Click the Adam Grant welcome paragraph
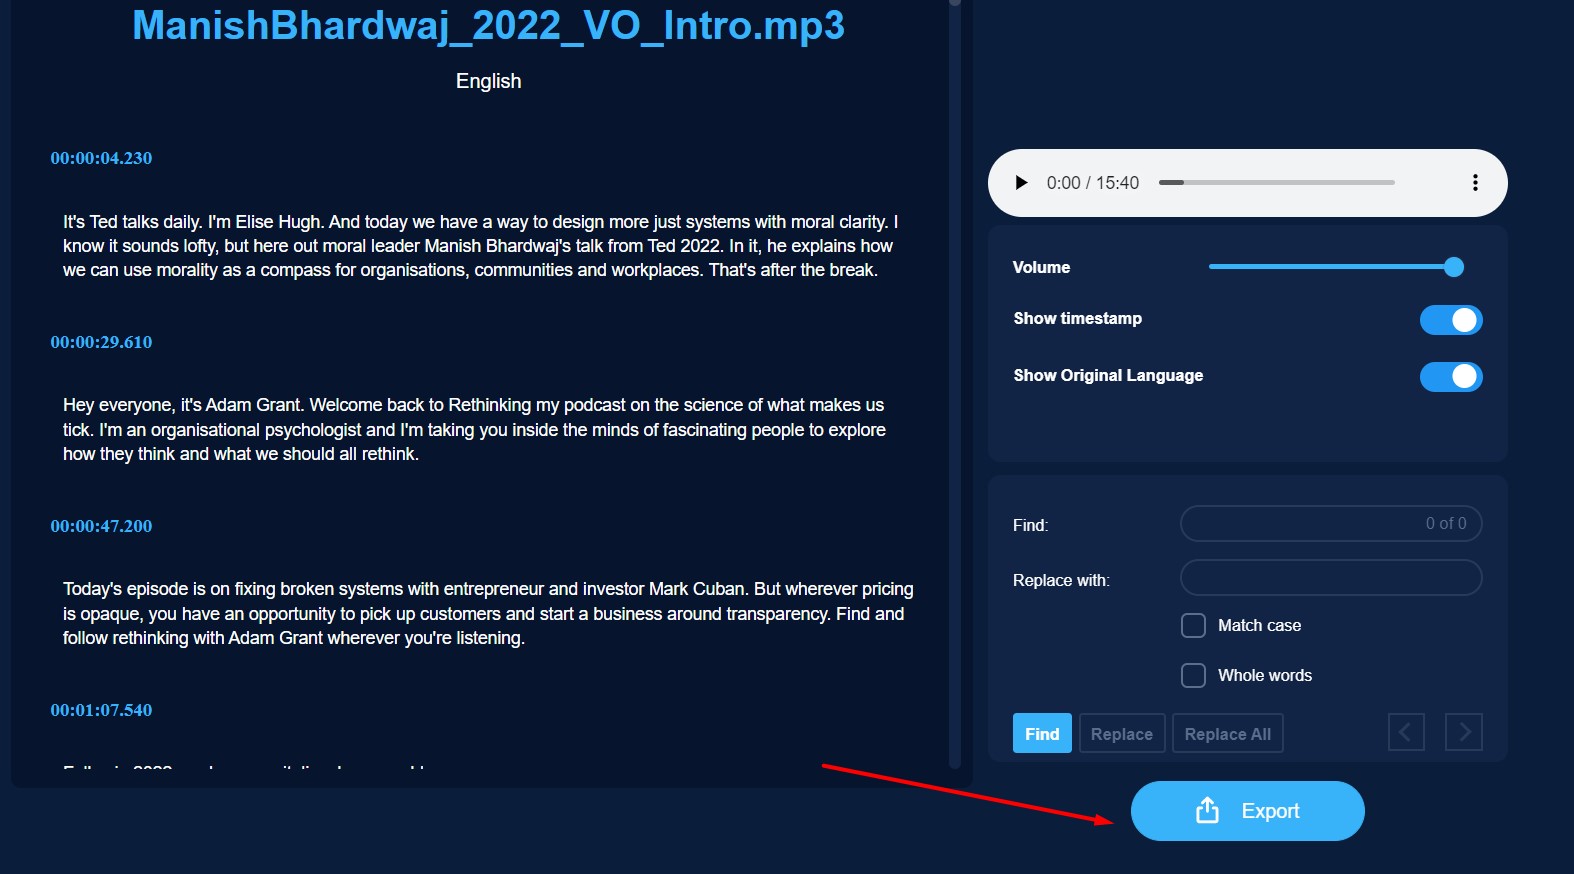Viewport: 1574px width, 874px height. point(475,430)
